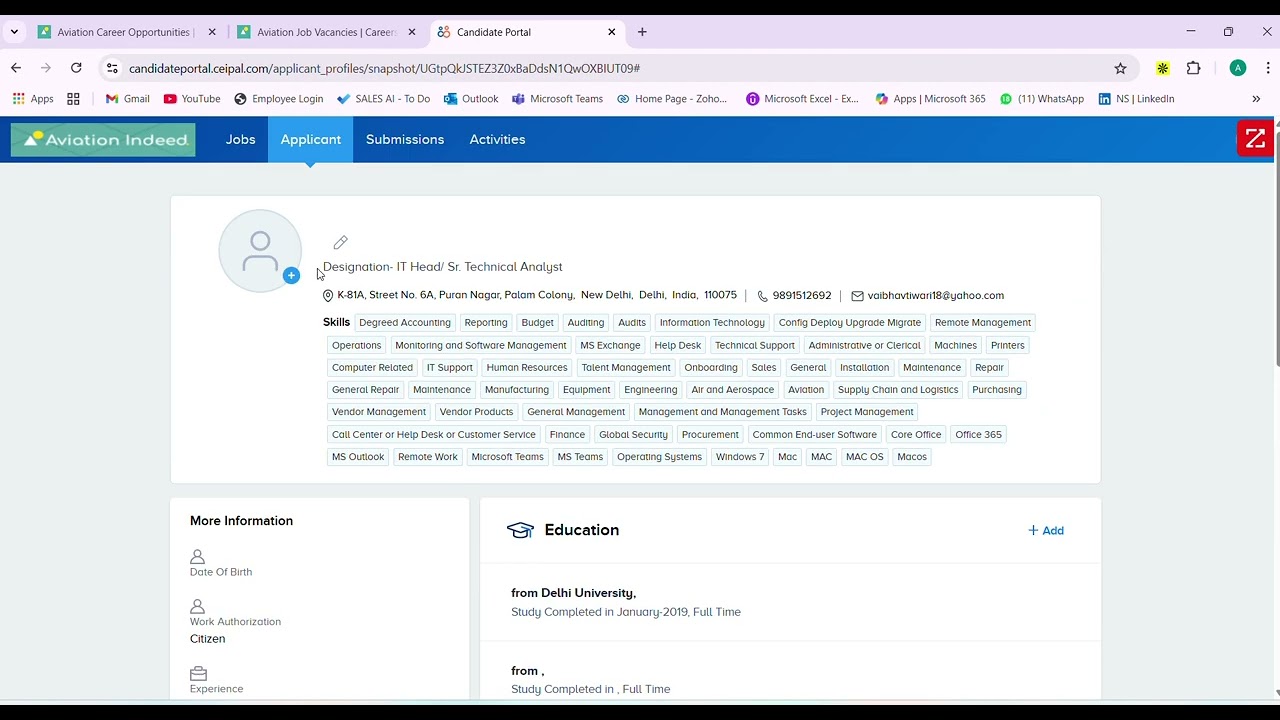Image resolution: width=1280 pixels, height=720 pixels.
Task: Open Chrome profile avatar A
Action: [1238, 68]
